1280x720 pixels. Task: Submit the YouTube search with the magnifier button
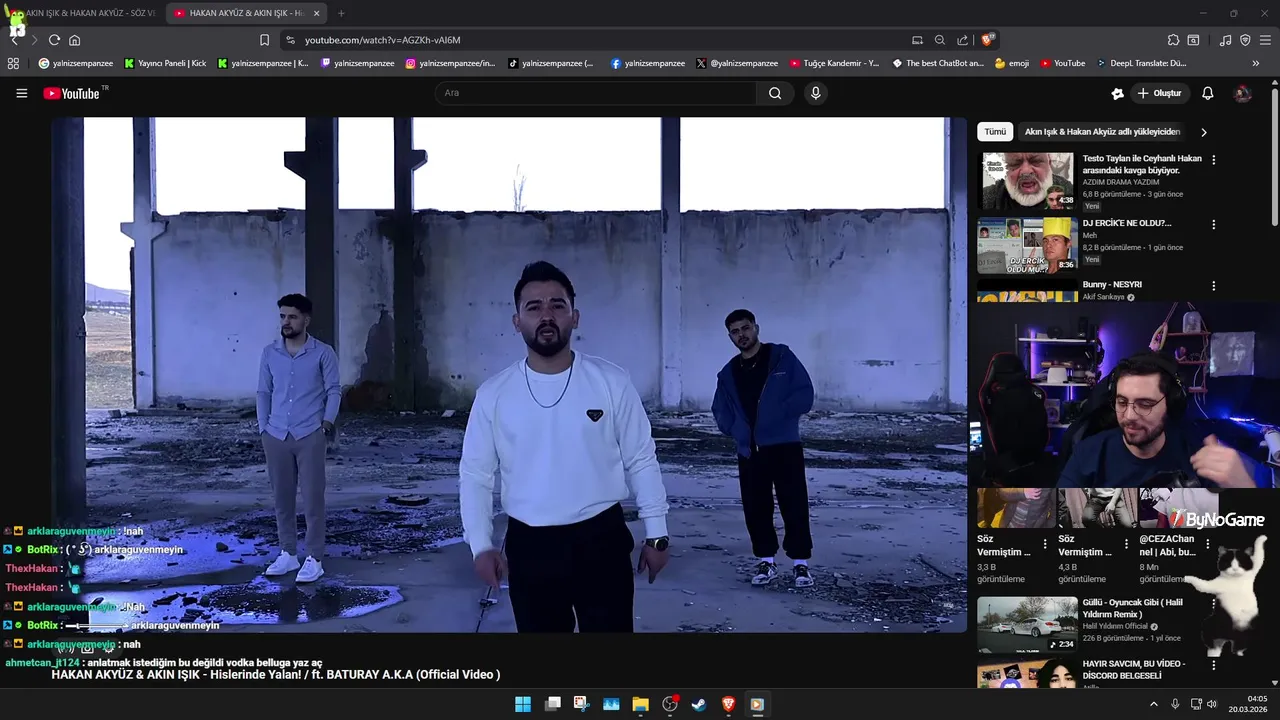point(775,93)
